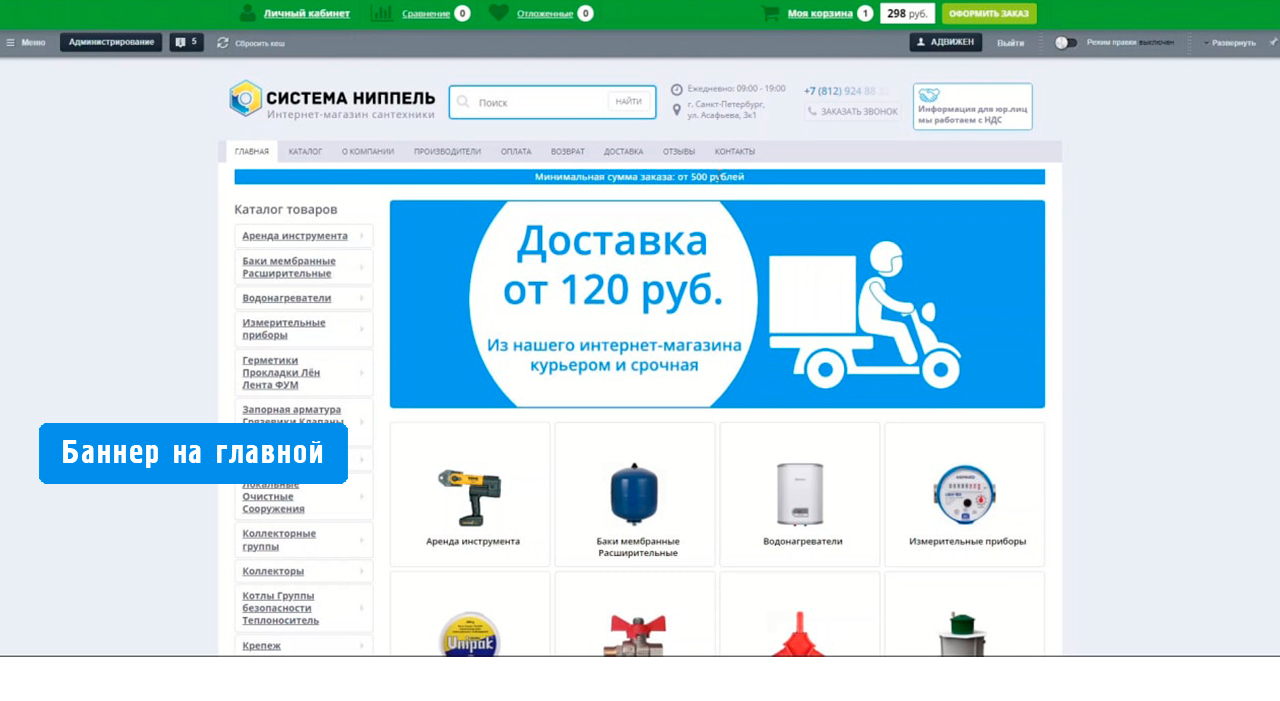Click the Крепеж sidebar link
Screen dimensions: 1280x701
[261, 646]
